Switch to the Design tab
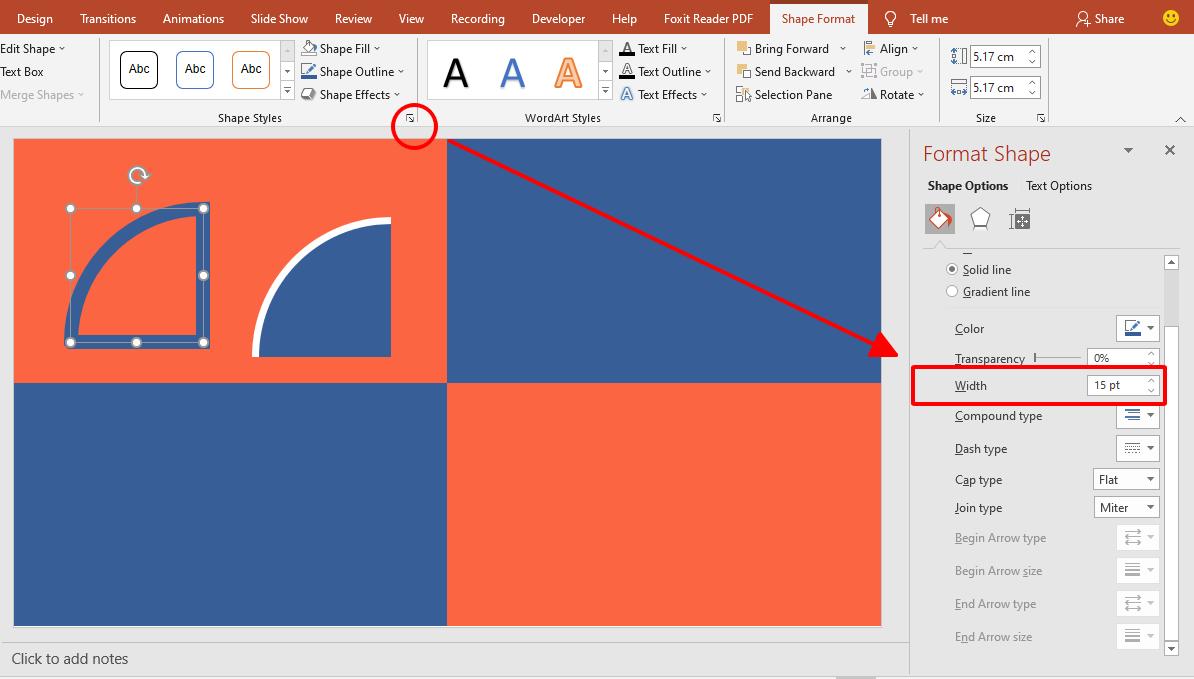 [34, 18]
